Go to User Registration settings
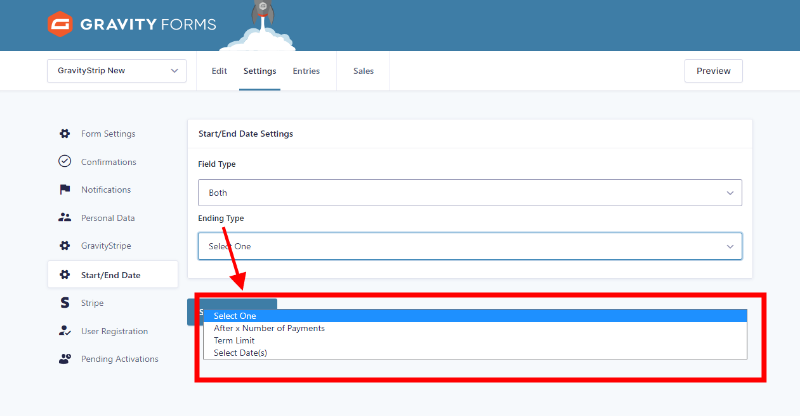The image size is (800, 416). click(x=113, y=331)
